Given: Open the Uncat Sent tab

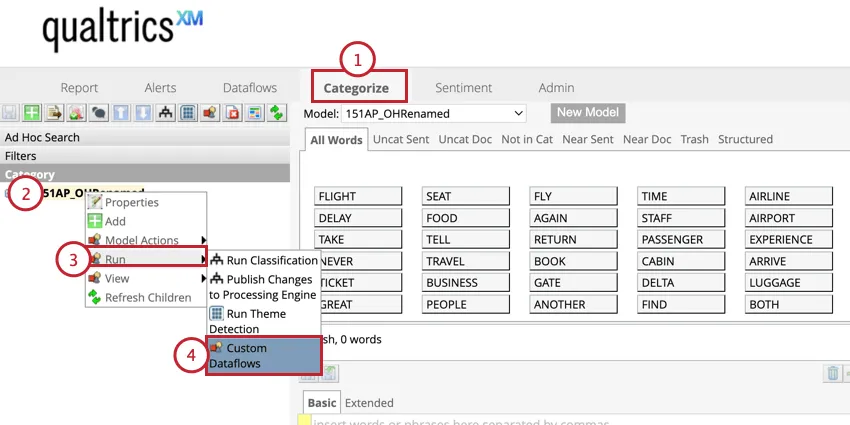Looking at the screenshot, I should 400,139.
